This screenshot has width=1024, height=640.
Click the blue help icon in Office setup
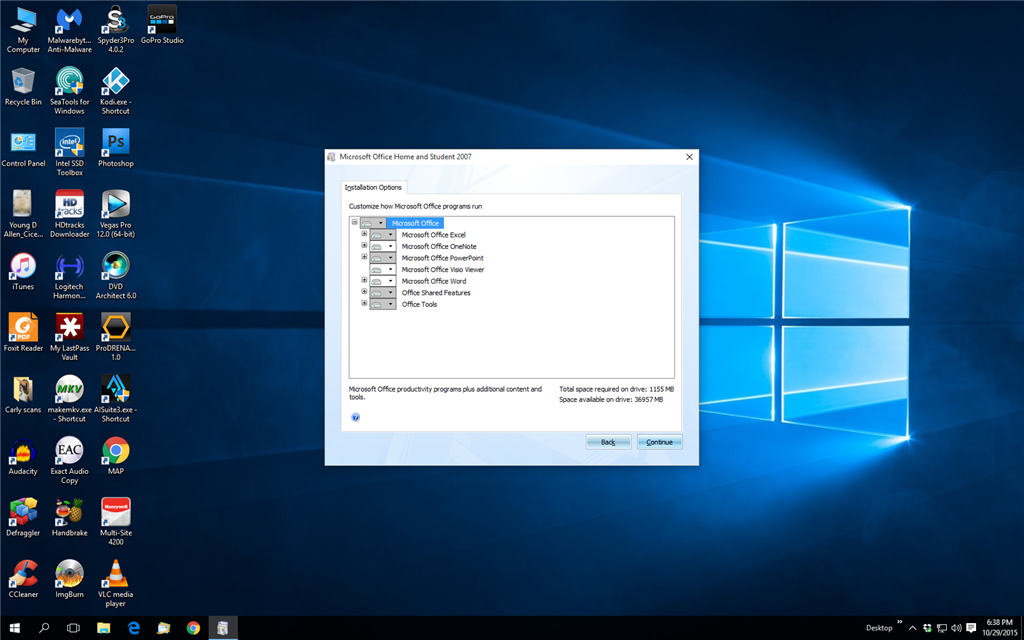click(355, 417)
